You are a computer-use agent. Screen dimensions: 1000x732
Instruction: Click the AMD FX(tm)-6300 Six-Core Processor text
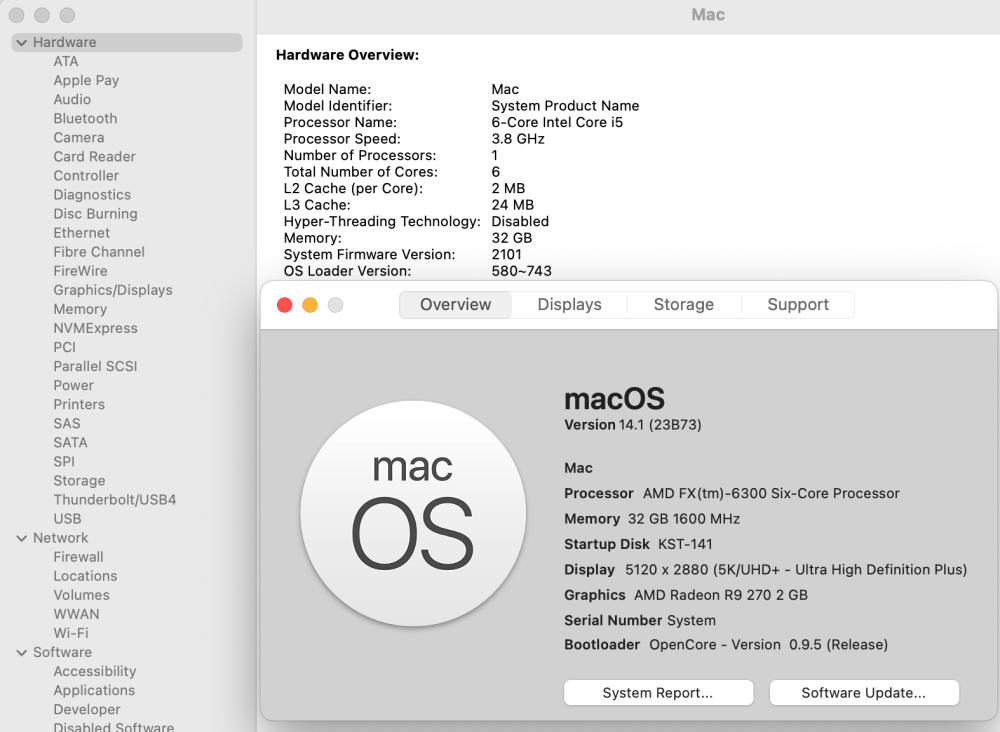coord(771,494)
